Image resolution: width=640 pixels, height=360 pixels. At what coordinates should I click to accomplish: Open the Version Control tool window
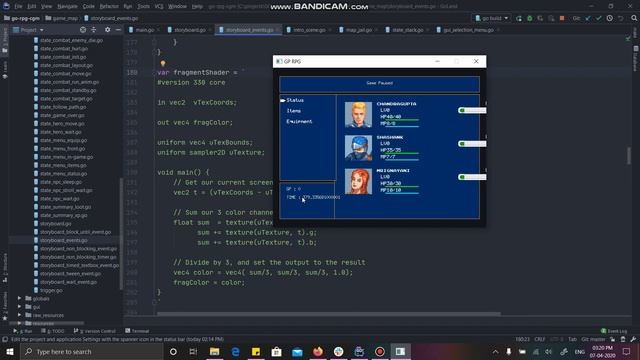pyautogui.click(x=94, y=331)
